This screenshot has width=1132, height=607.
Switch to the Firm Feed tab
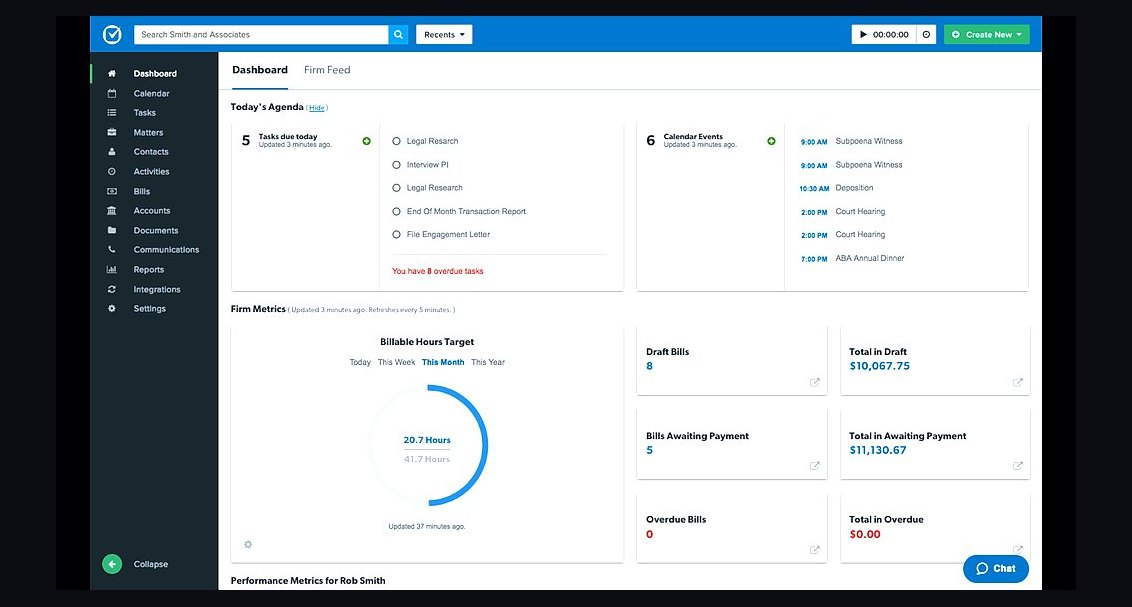tap(327, 70)
